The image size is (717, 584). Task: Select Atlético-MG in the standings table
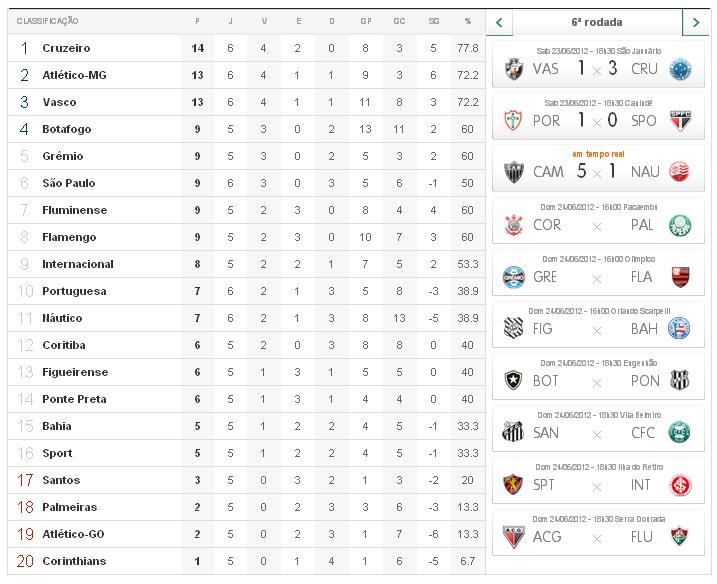click(x=74, y=75)
